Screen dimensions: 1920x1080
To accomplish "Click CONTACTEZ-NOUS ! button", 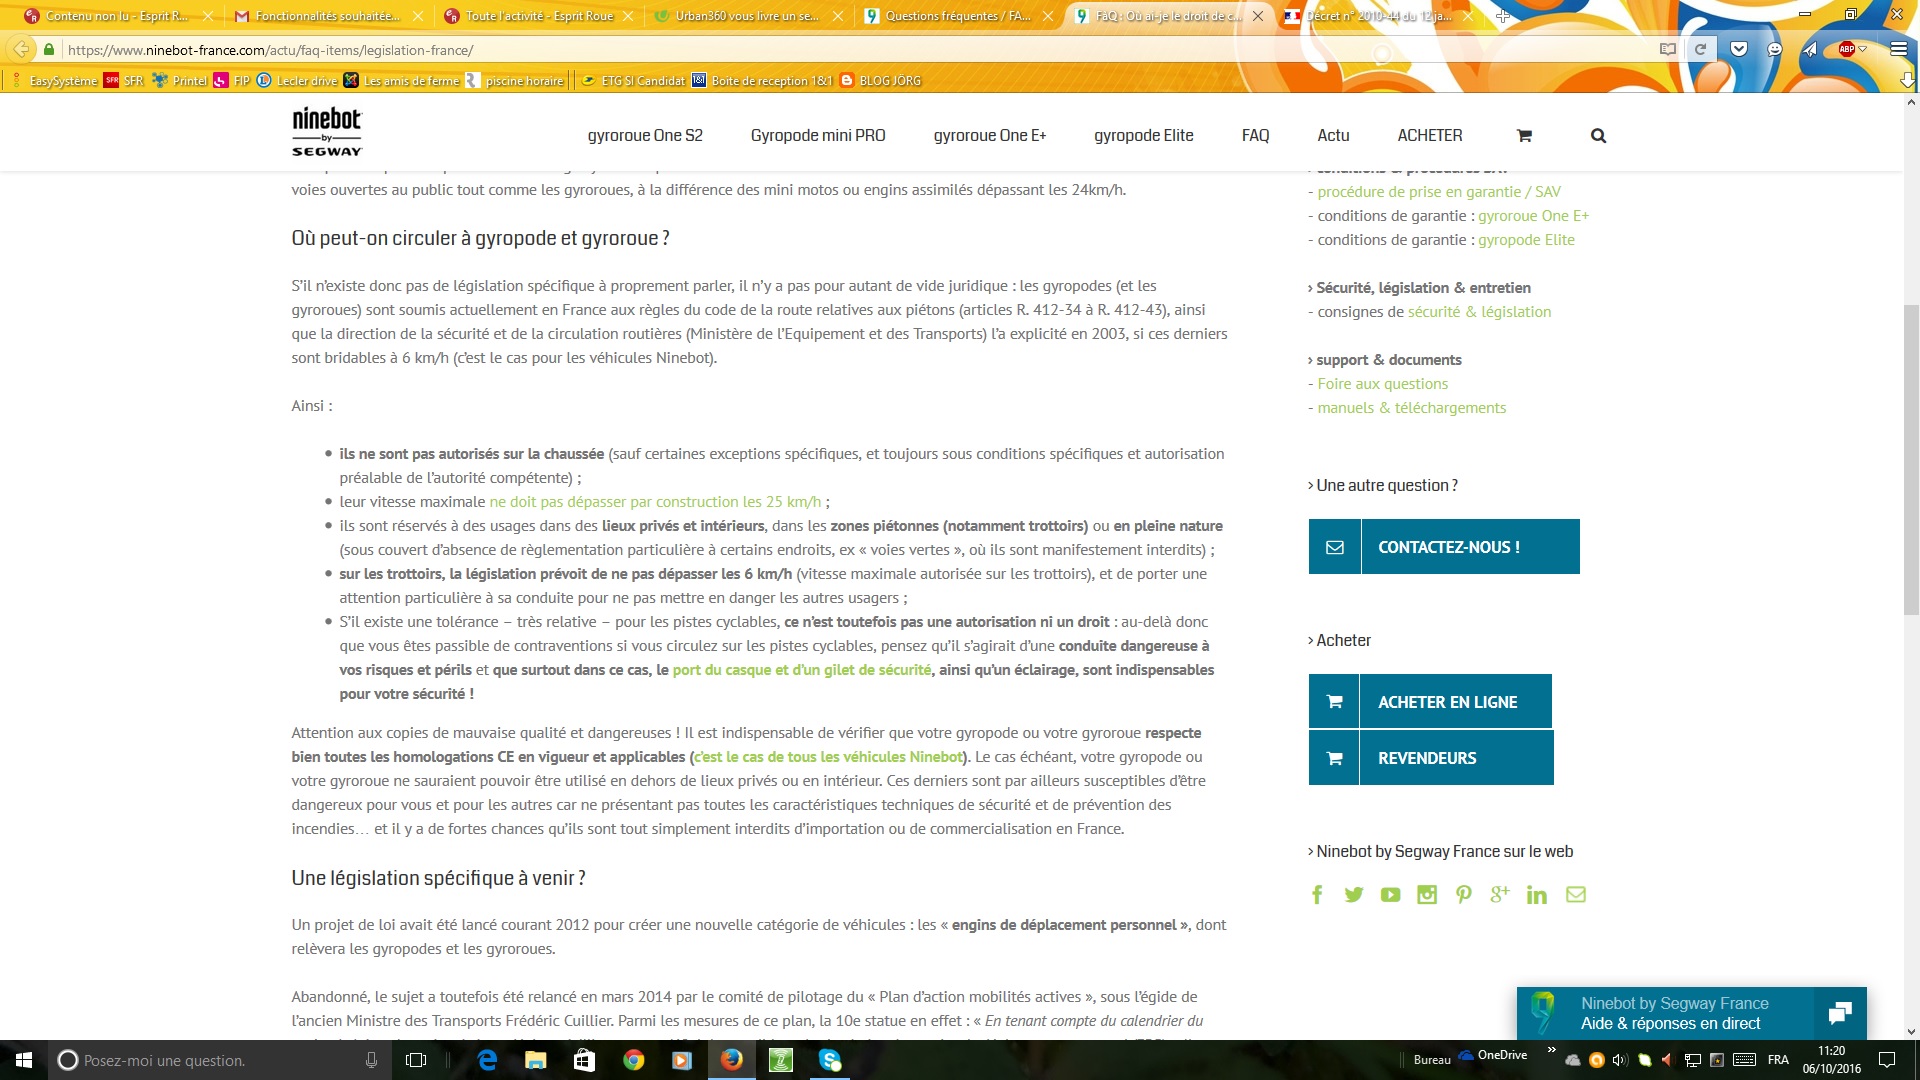I will 1444,547.
